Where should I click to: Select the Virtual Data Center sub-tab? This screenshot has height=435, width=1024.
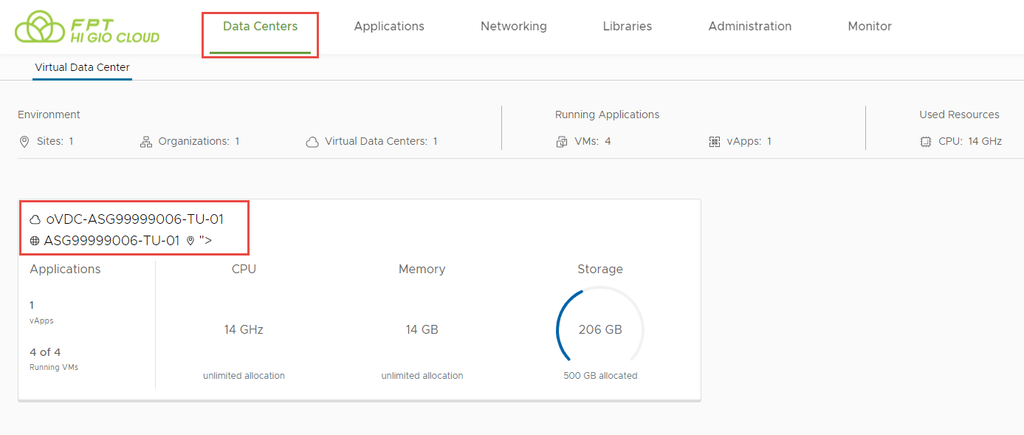tap(82, 68)
